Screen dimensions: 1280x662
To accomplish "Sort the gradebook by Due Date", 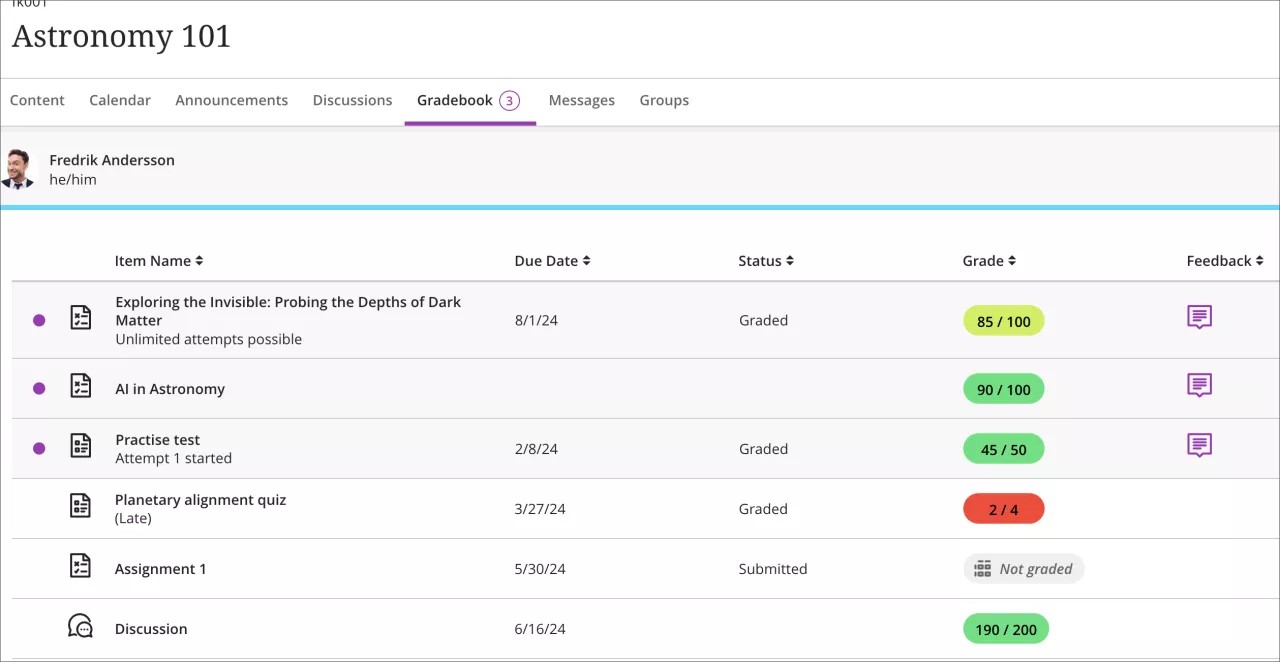I will pyautogui.click(x=551, y=260).
